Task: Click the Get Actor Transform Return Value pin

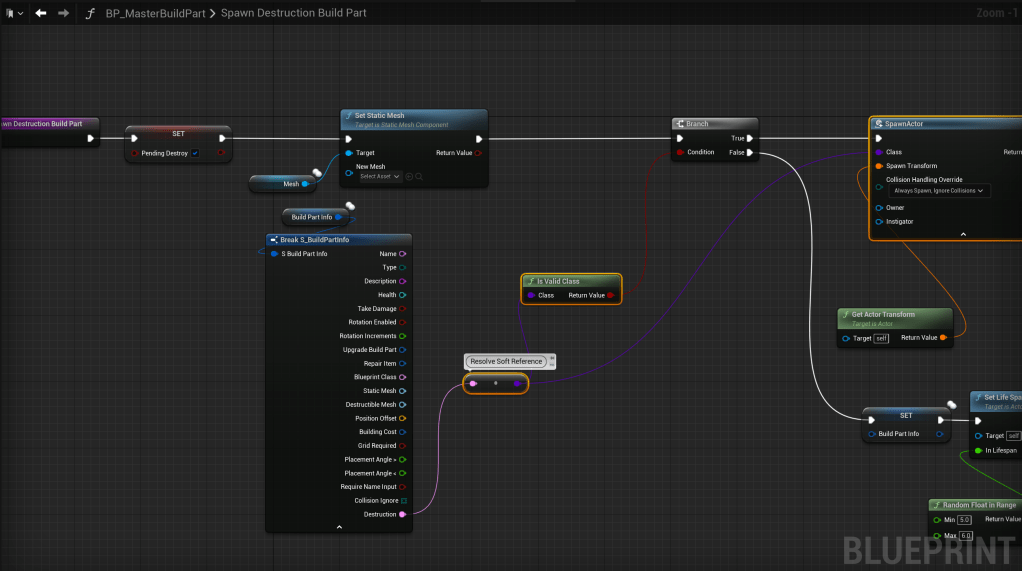Action: click(943, 338)
